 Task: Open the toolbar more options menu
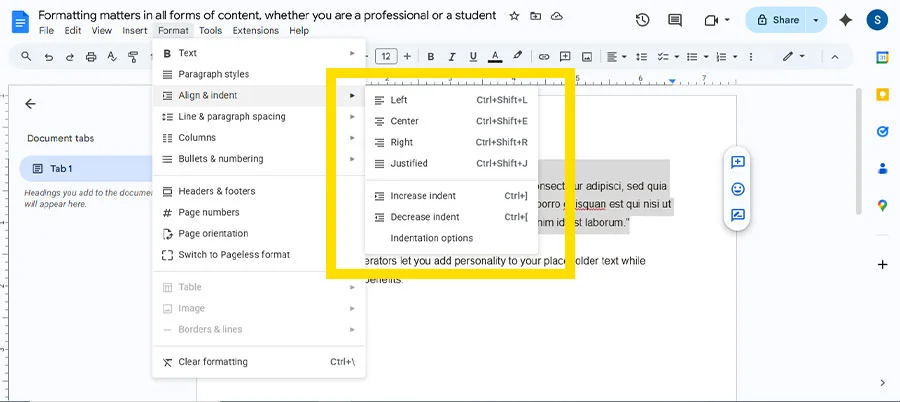(751, 56)
